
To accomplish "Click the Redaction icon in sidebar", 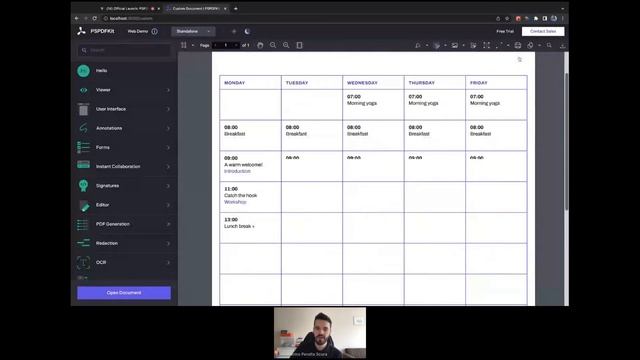I will coord(83,243).
